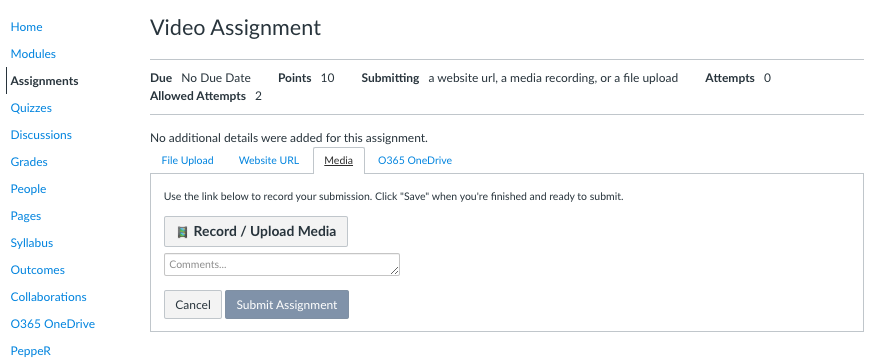Open Quizzes from the sidebar
The image size is (873, 363).
click(31, 108)
